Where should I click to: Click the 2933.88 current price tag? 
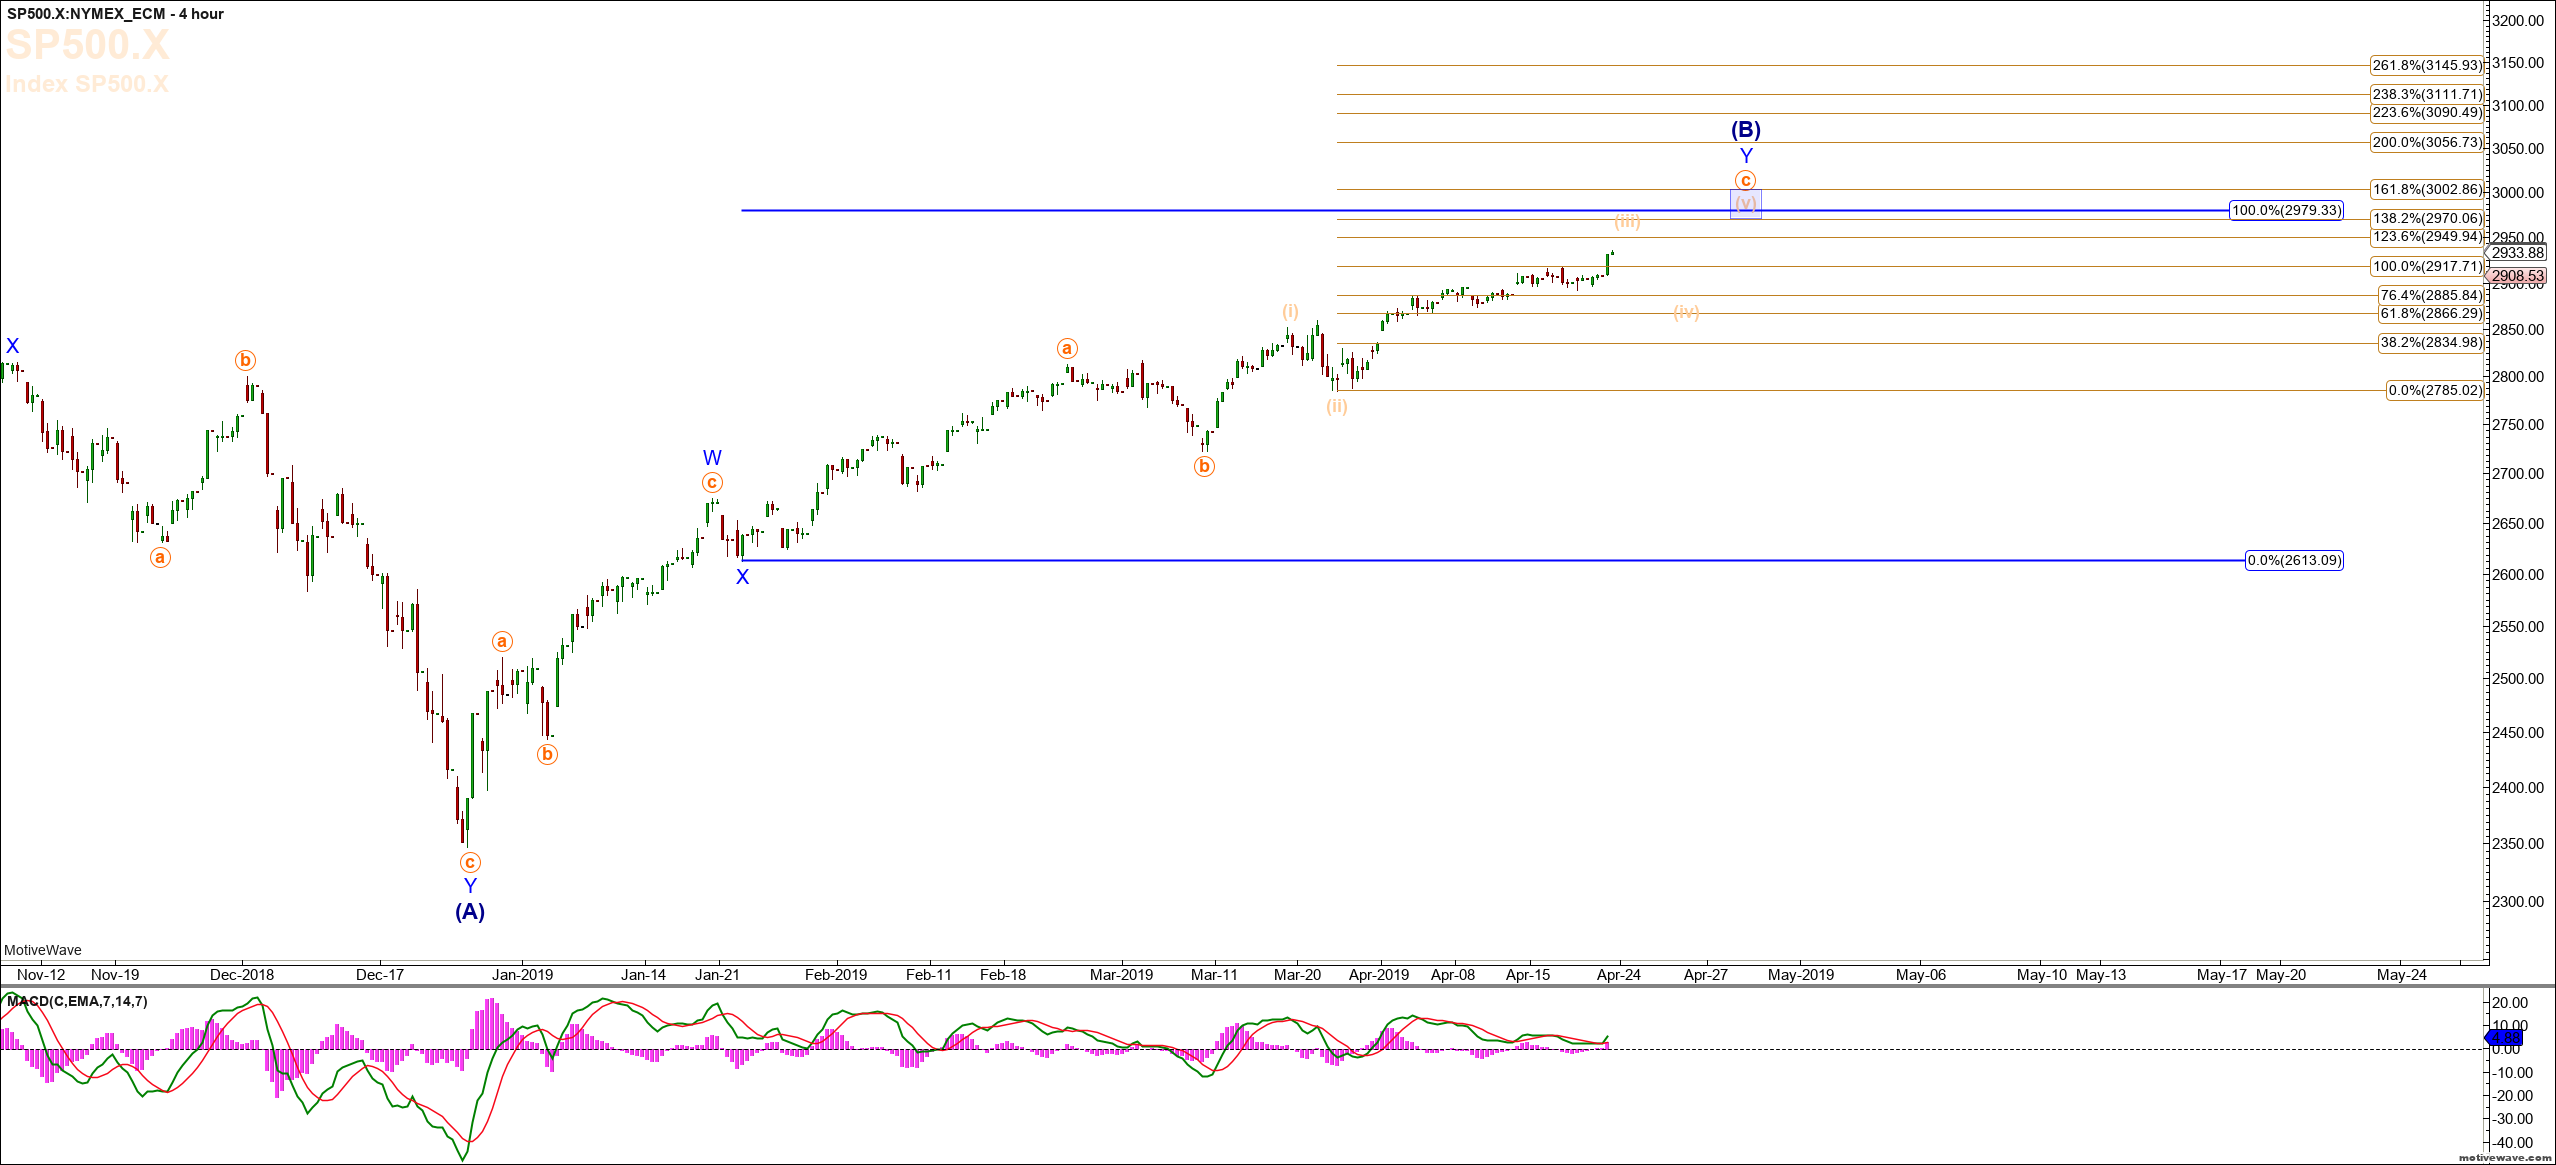2518,253
